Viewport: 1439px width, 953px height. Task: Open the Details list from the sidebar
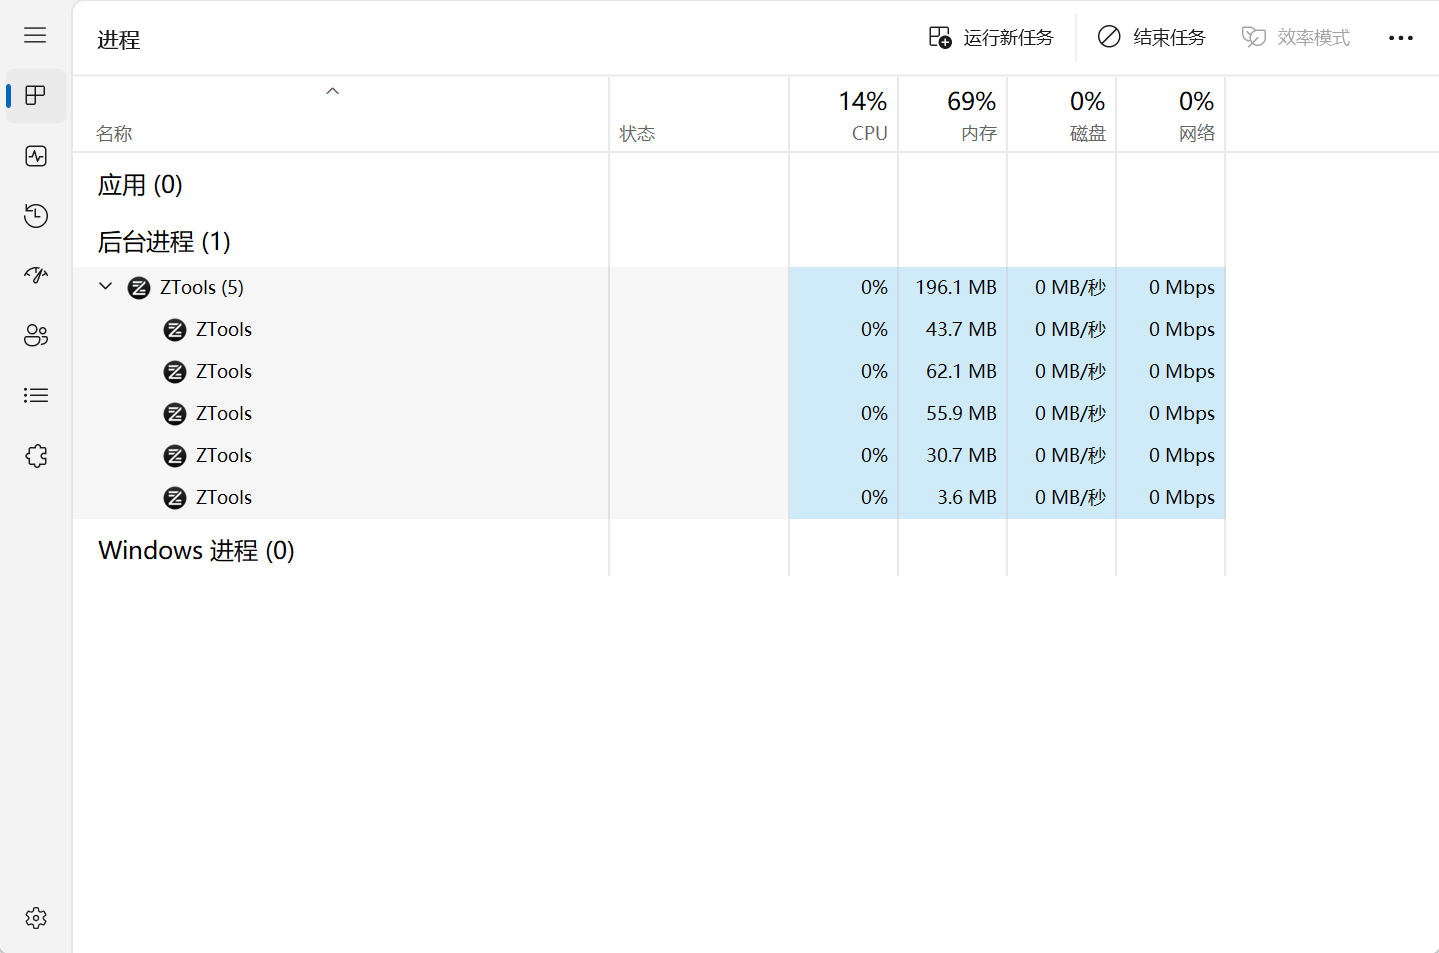pos(36,396)
